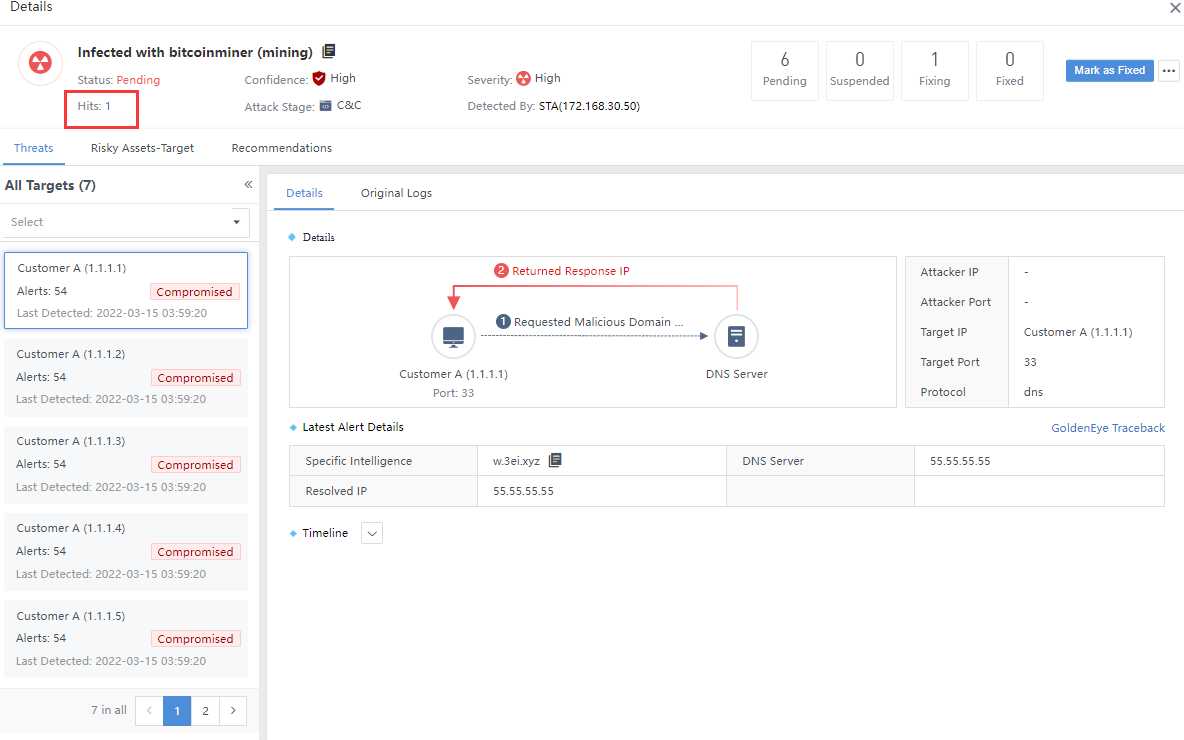Go to next page of targets
Image resolution: width=1184 pixels, height=740 pixels.
click(233, 711)
